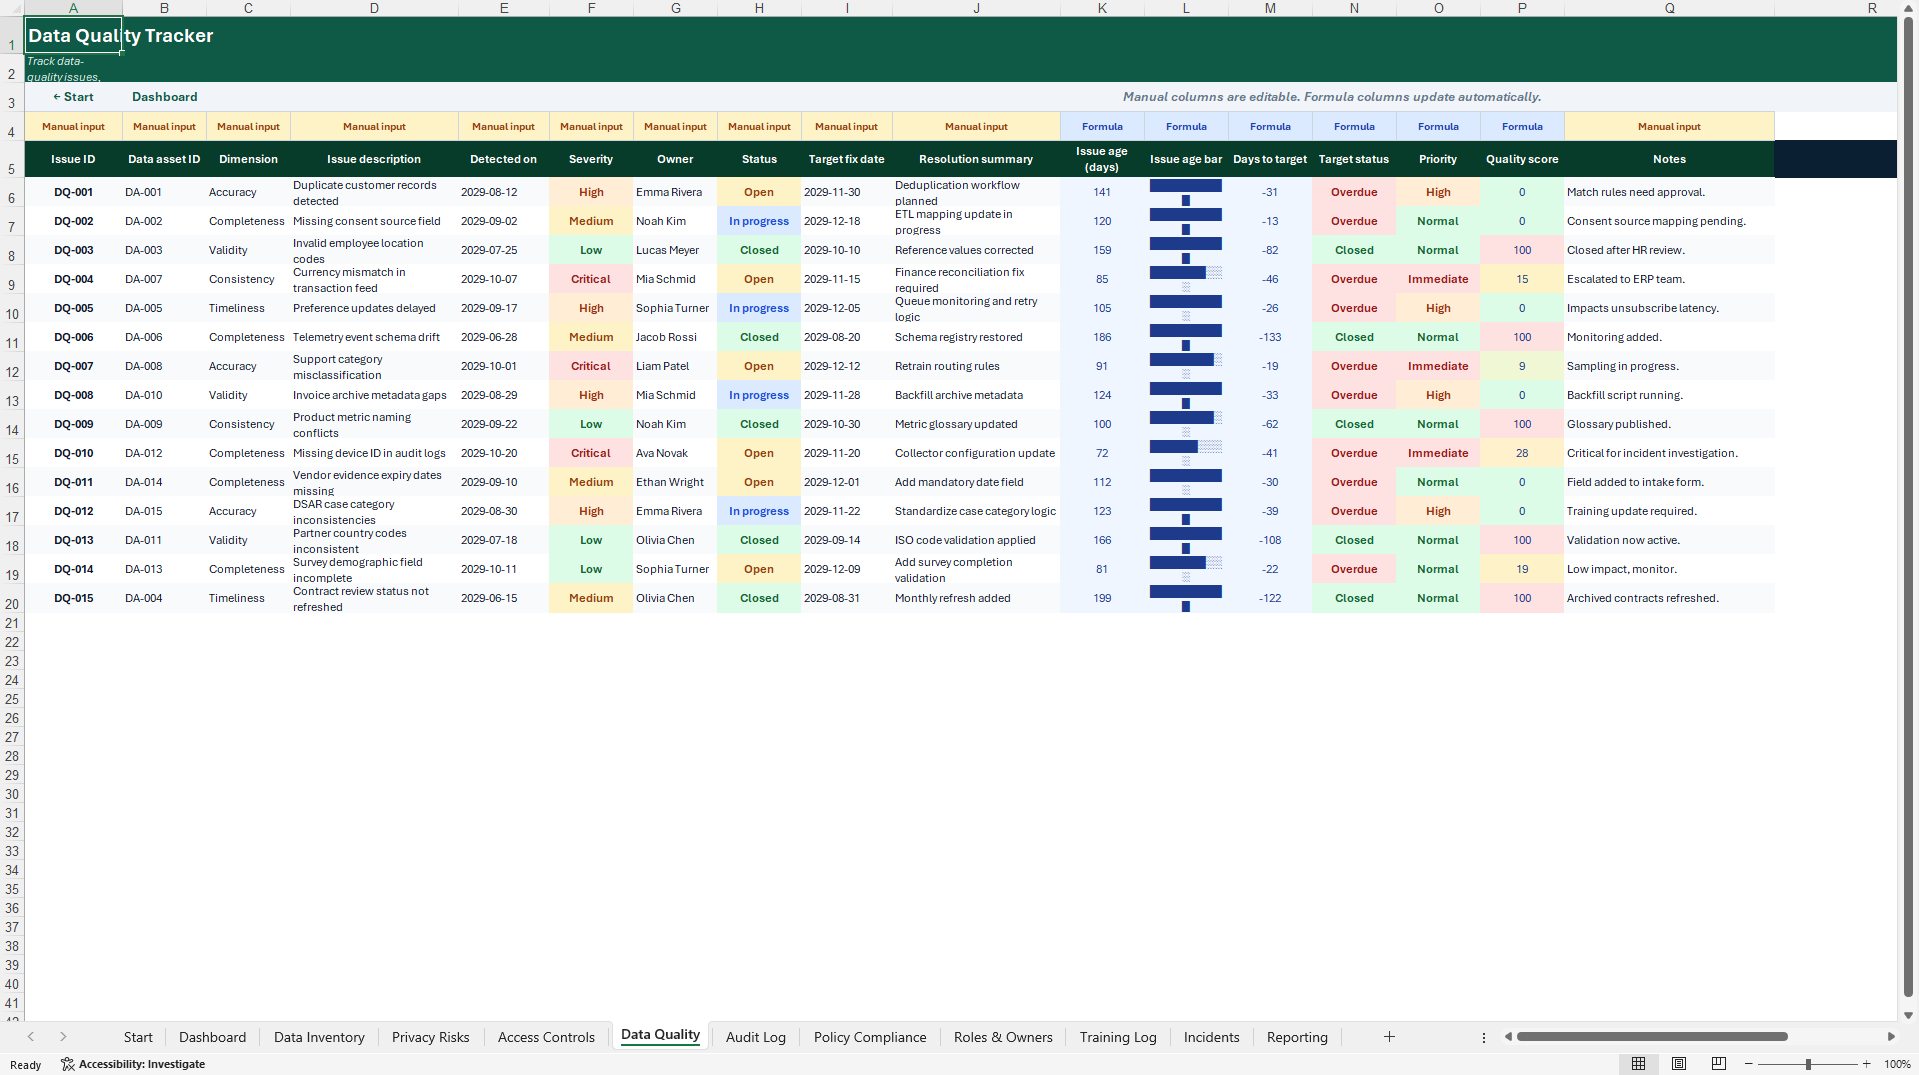The width and height of the screenshot is (1919, 1075).
Task: Open the Start sheet tab
Action: click(x=138, y=1037)
